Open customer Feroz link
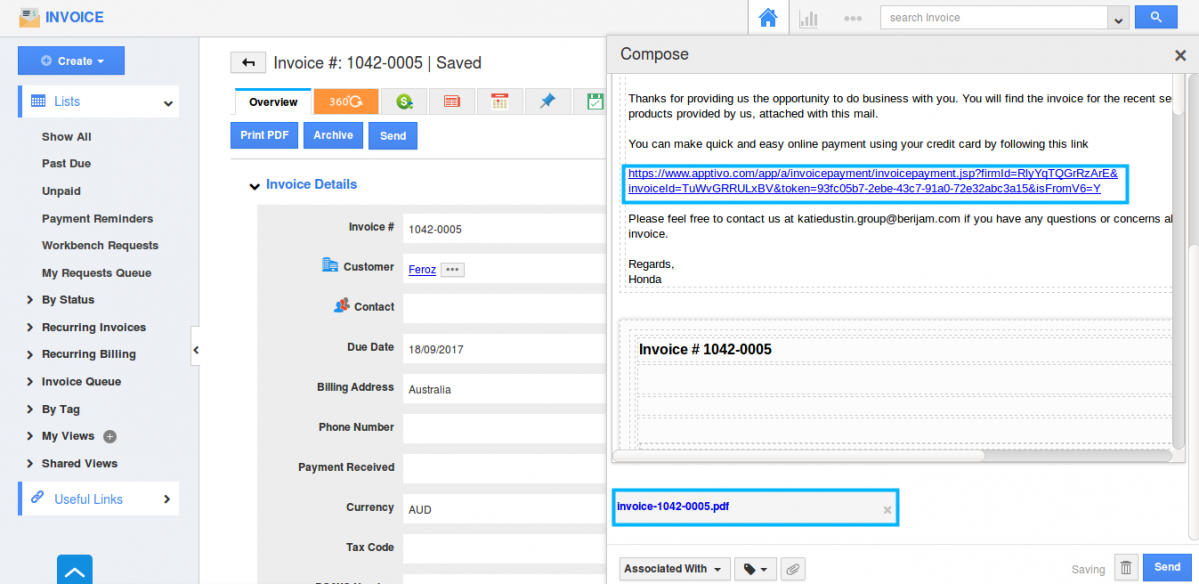This screenshot has width=1199, height=584. tap(422, 269)
